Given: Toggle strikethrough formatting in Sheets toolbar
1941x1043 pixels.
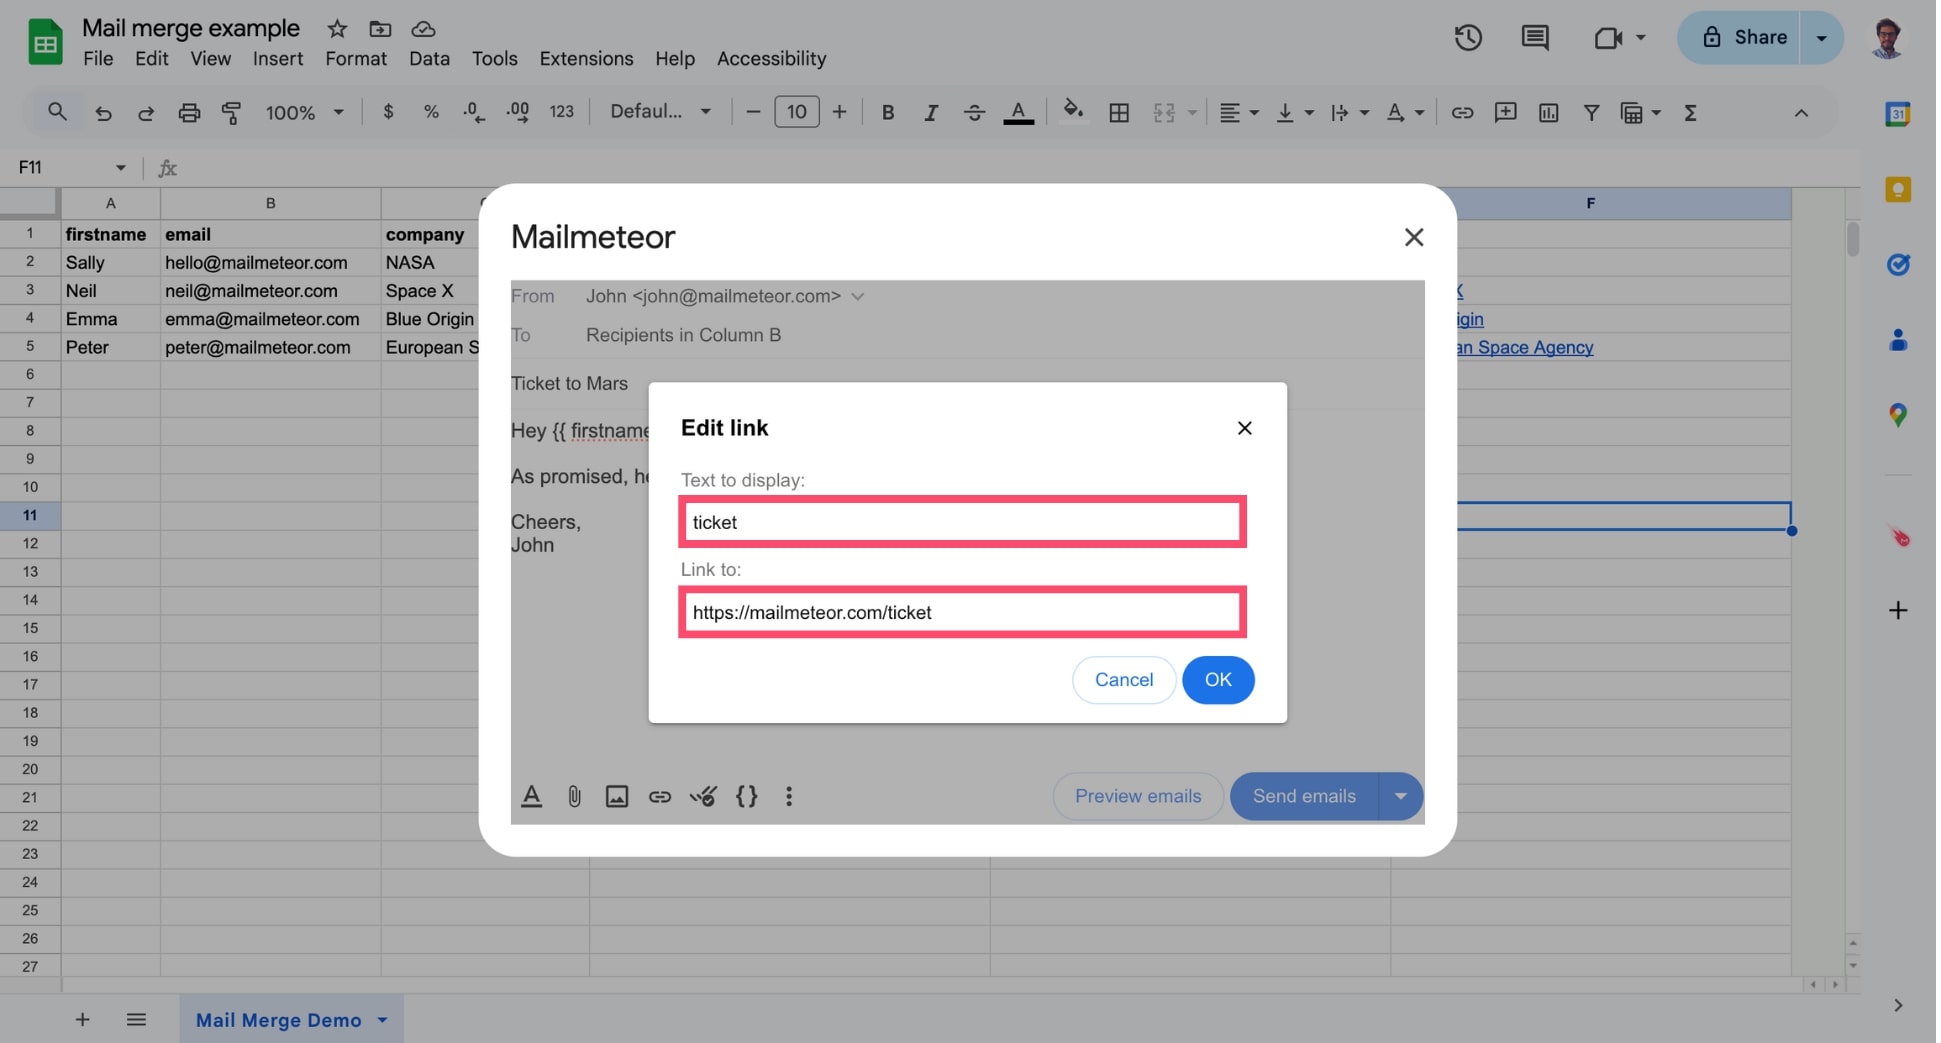Looking at the screenshot, I should tap(974, 113).
